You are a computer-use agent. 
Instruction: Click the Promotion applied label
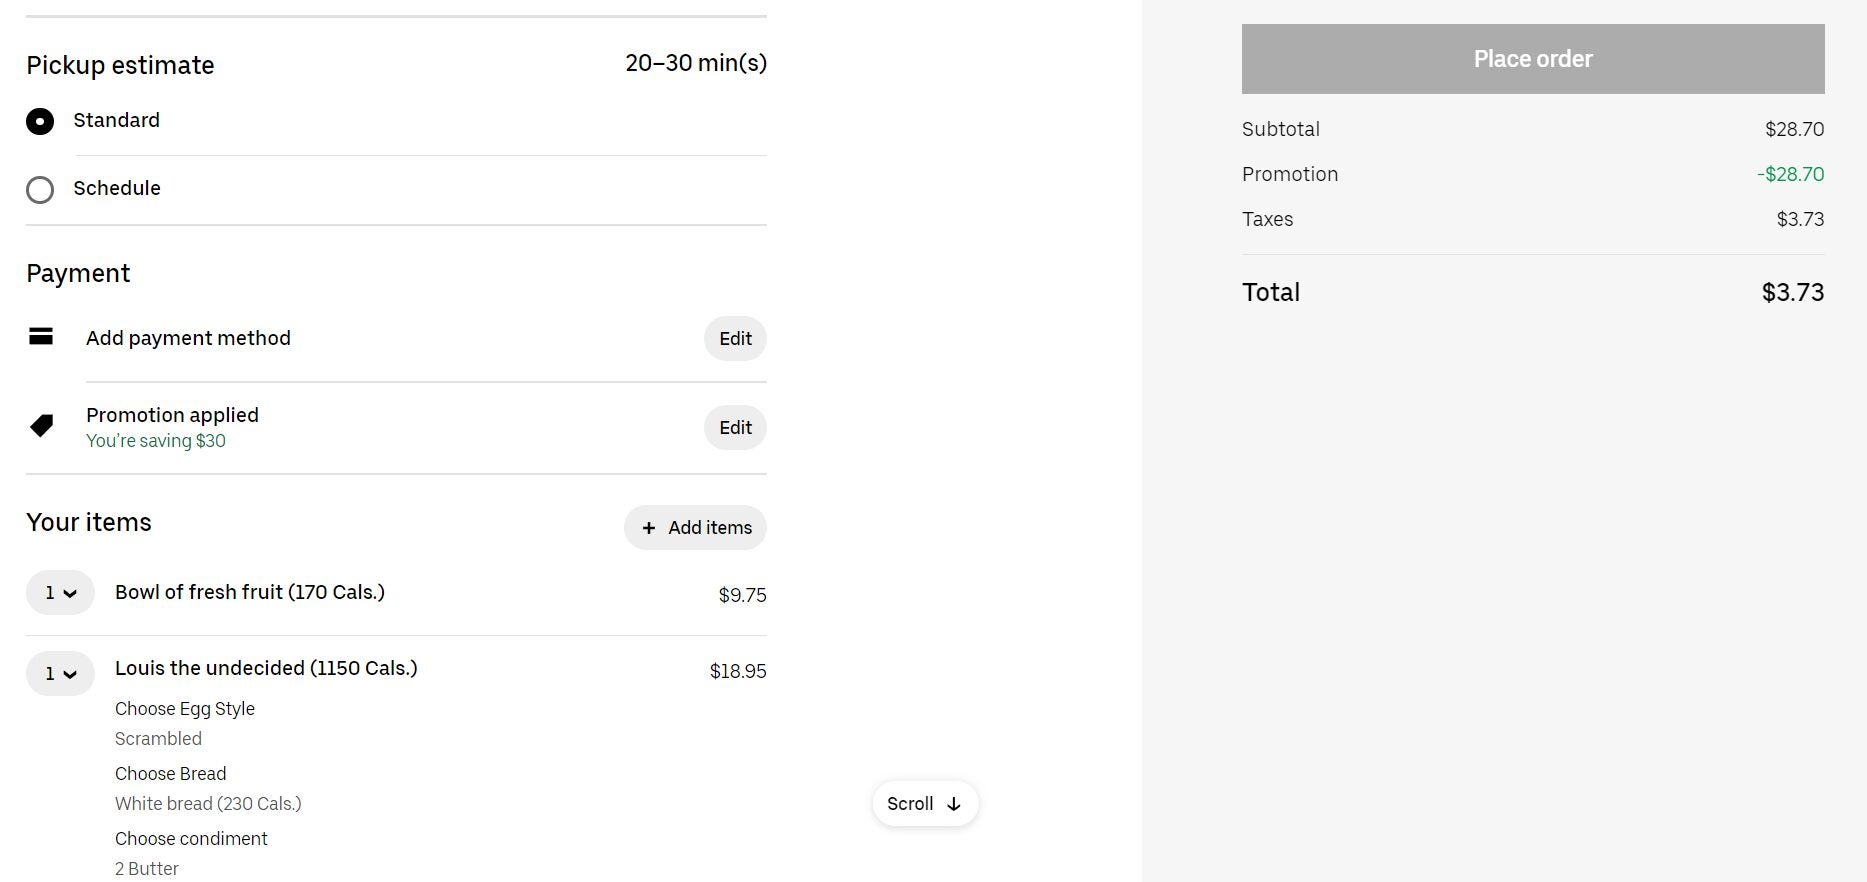click(x=172, y=415)
